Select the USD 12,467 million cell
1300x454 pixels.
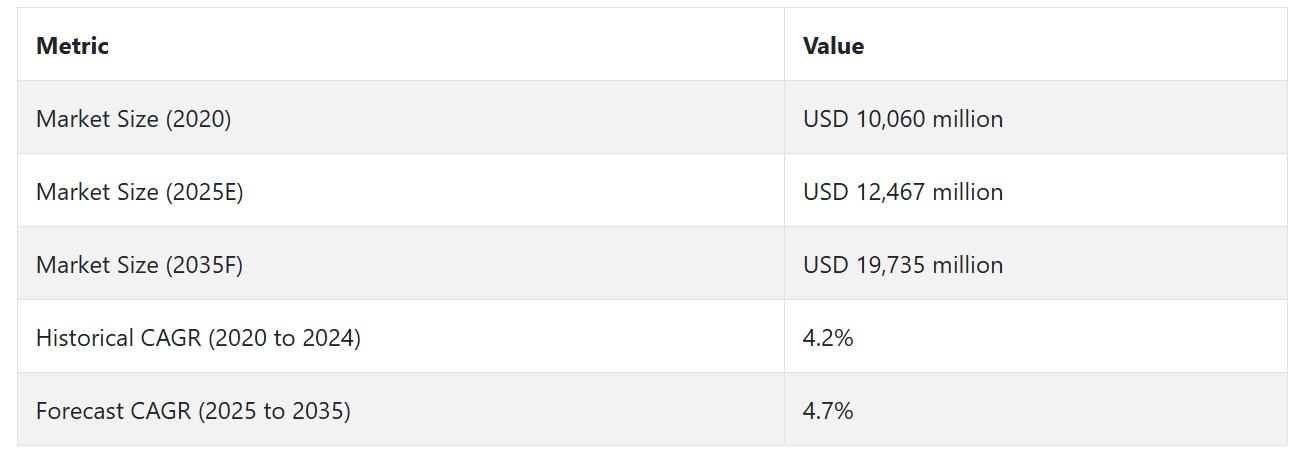pos(1035,191)
